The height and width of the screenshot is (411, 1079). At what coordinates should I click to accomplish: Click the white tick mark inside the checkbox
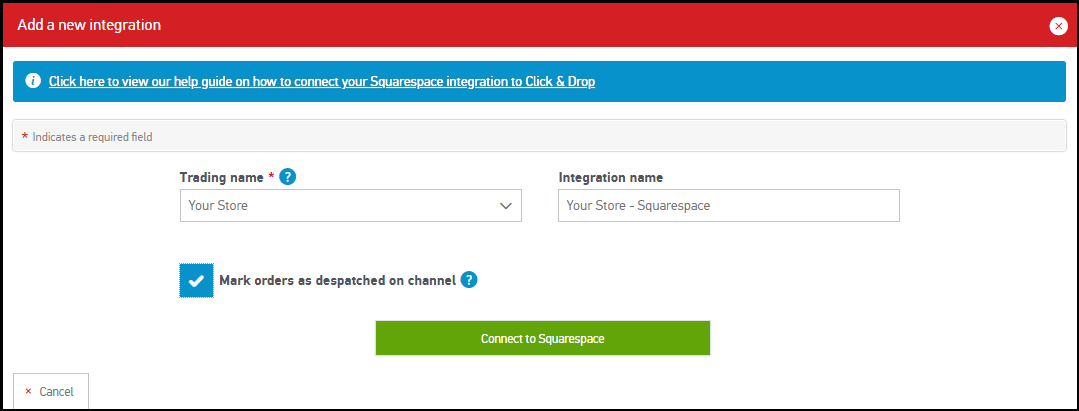pos(196,281)
